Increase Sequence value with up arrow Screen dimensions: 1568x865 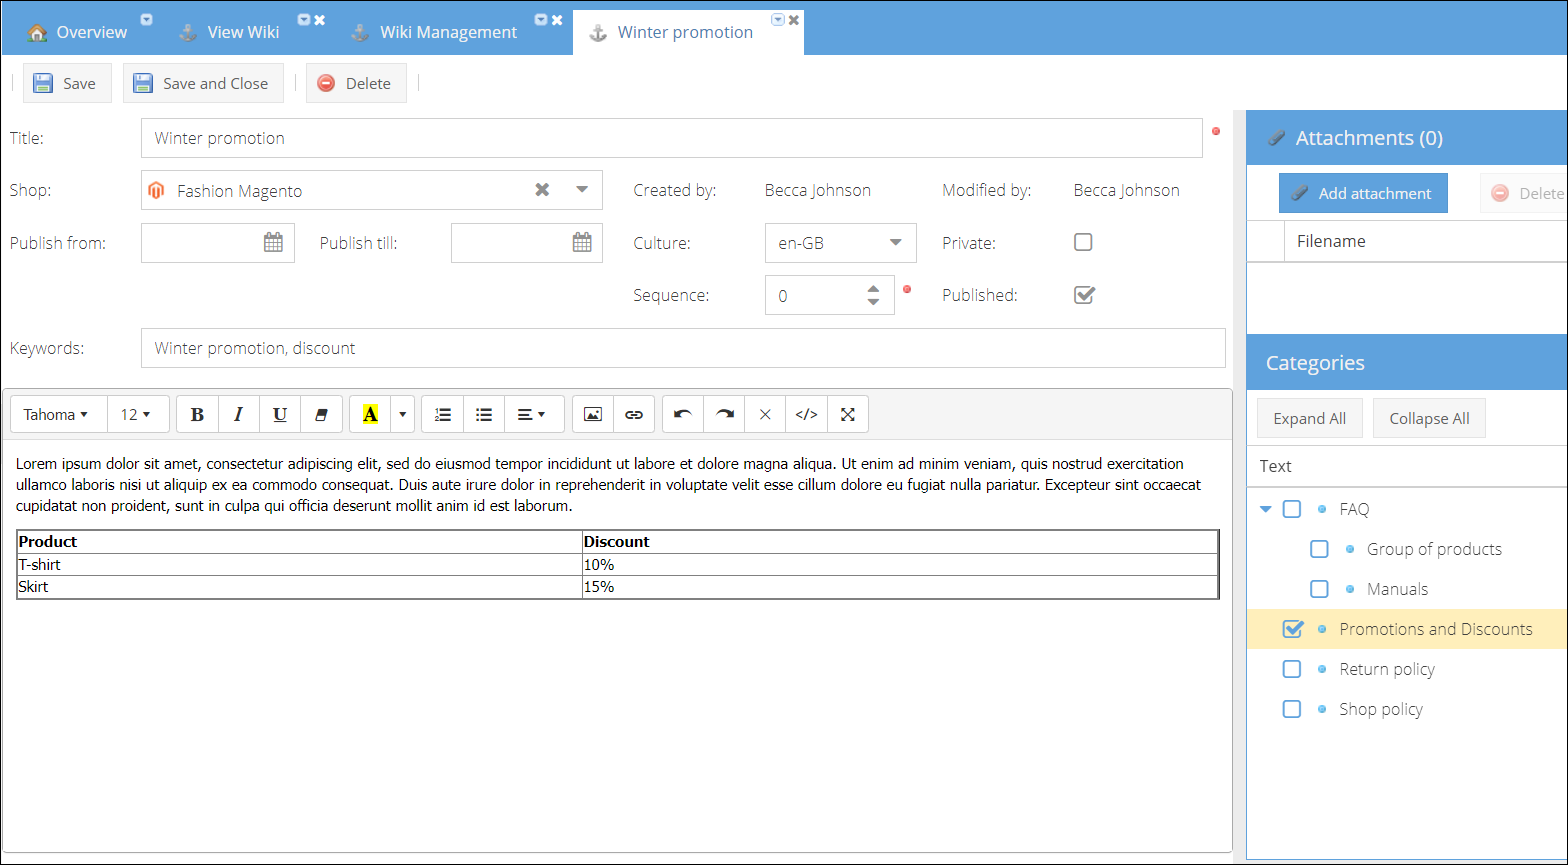873,288
